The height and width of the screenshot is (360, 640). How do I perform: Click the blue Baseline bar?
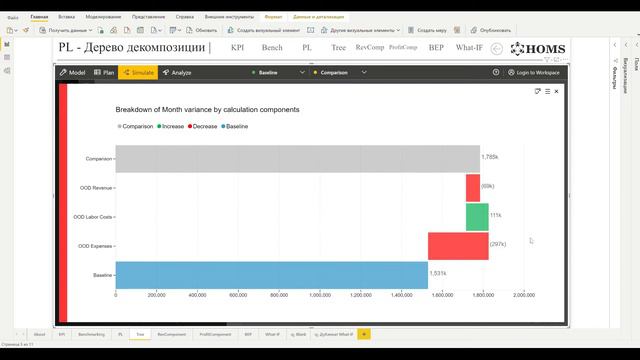click(x=272, y=275)
